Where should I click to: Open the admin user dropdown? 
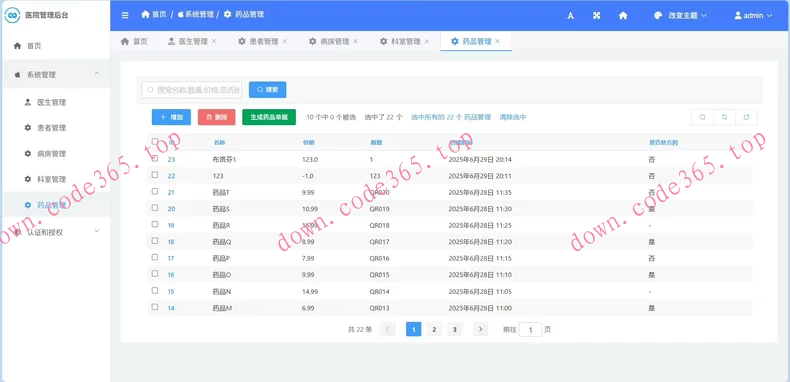pos(753,16)
